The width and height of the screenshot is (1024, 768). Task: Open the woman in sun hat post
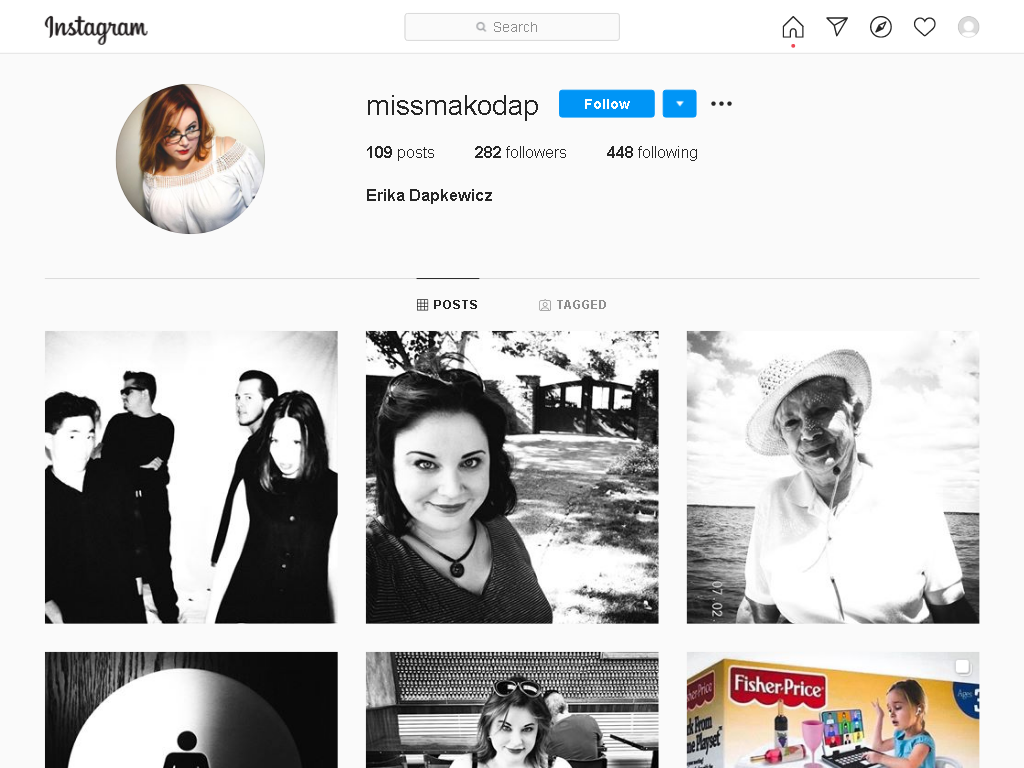[x=833, y=477]
